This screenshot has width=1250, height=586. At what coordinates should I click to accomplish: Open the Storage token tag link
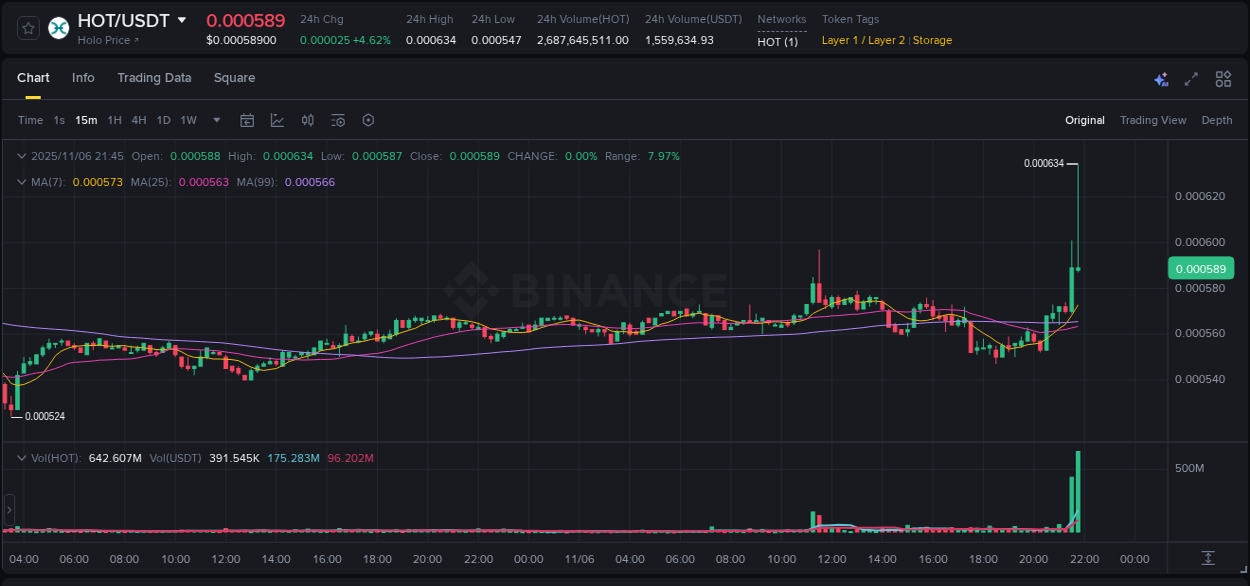point(932,40)
